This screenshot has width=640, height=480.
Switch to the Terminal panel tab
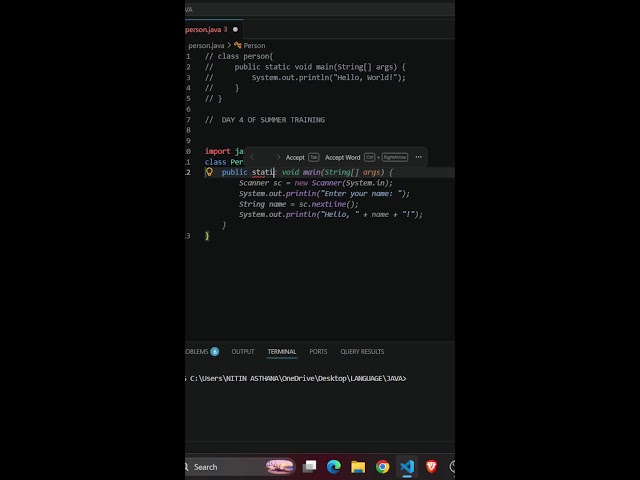pyautogui.click(x=282, y=351)
